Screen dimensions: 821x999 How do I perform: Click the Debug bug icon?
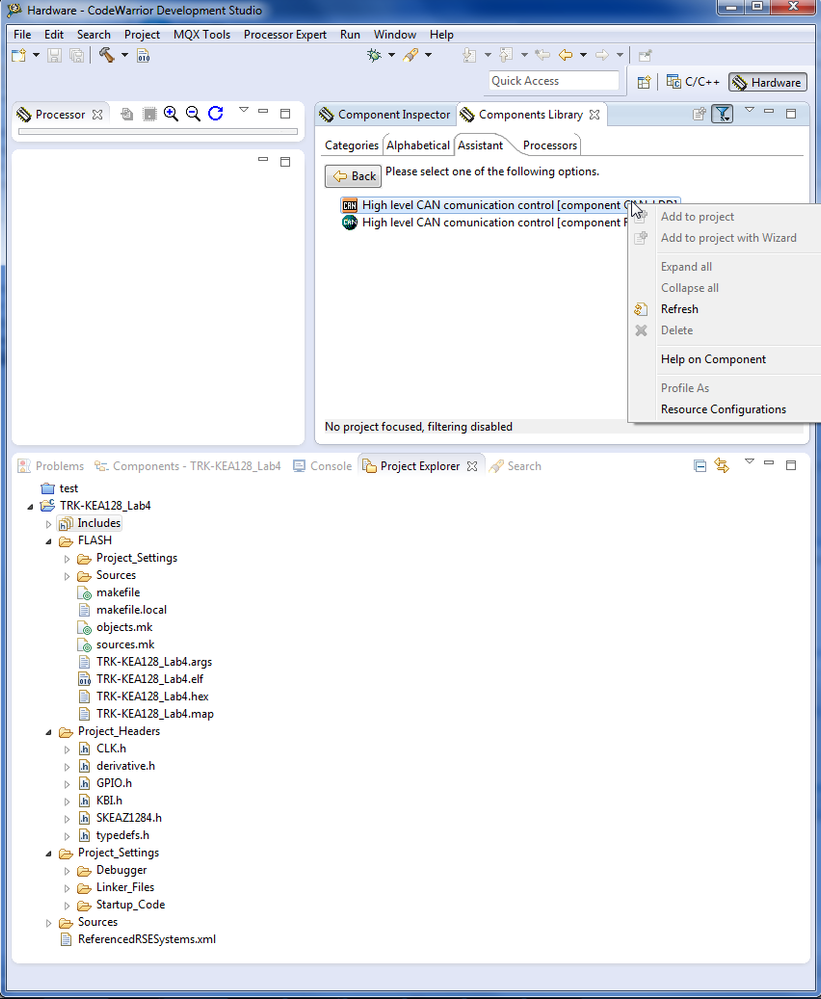[374, 55]
